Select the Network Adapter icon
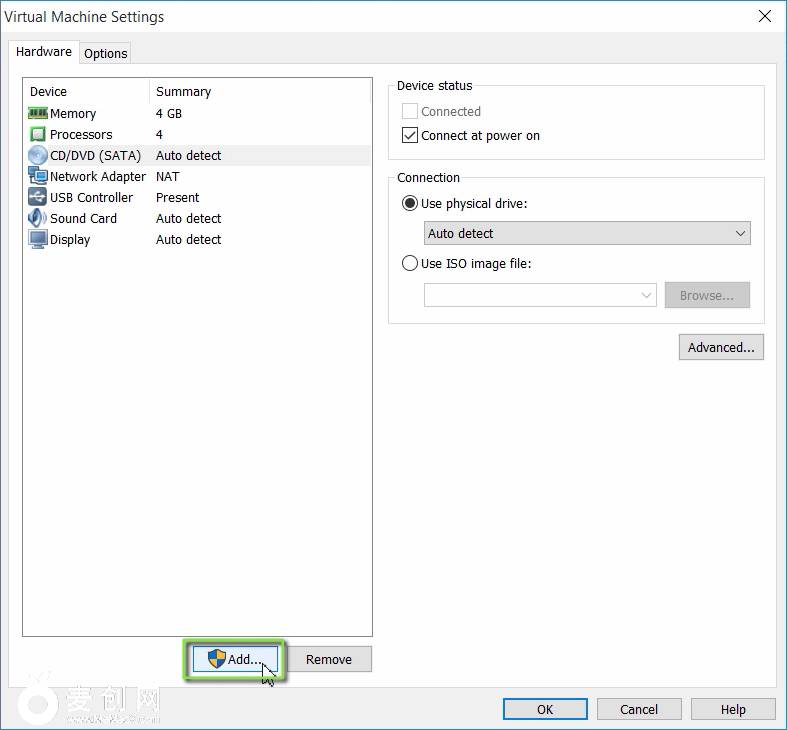Screen dimensions: 787x730 click(x=38, y=177)
